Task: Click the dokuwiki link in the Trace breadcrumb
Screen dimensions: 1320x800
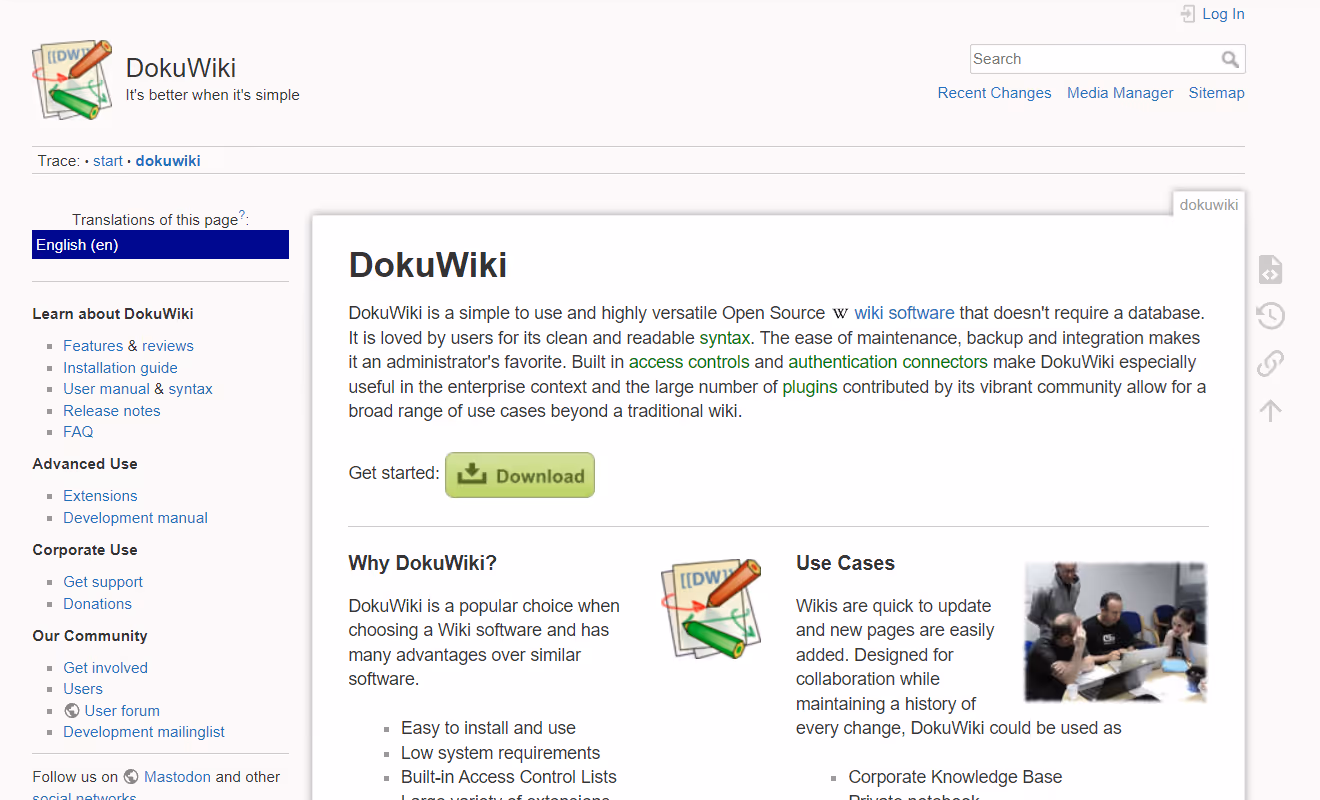Action: click(x=168, y=161)
